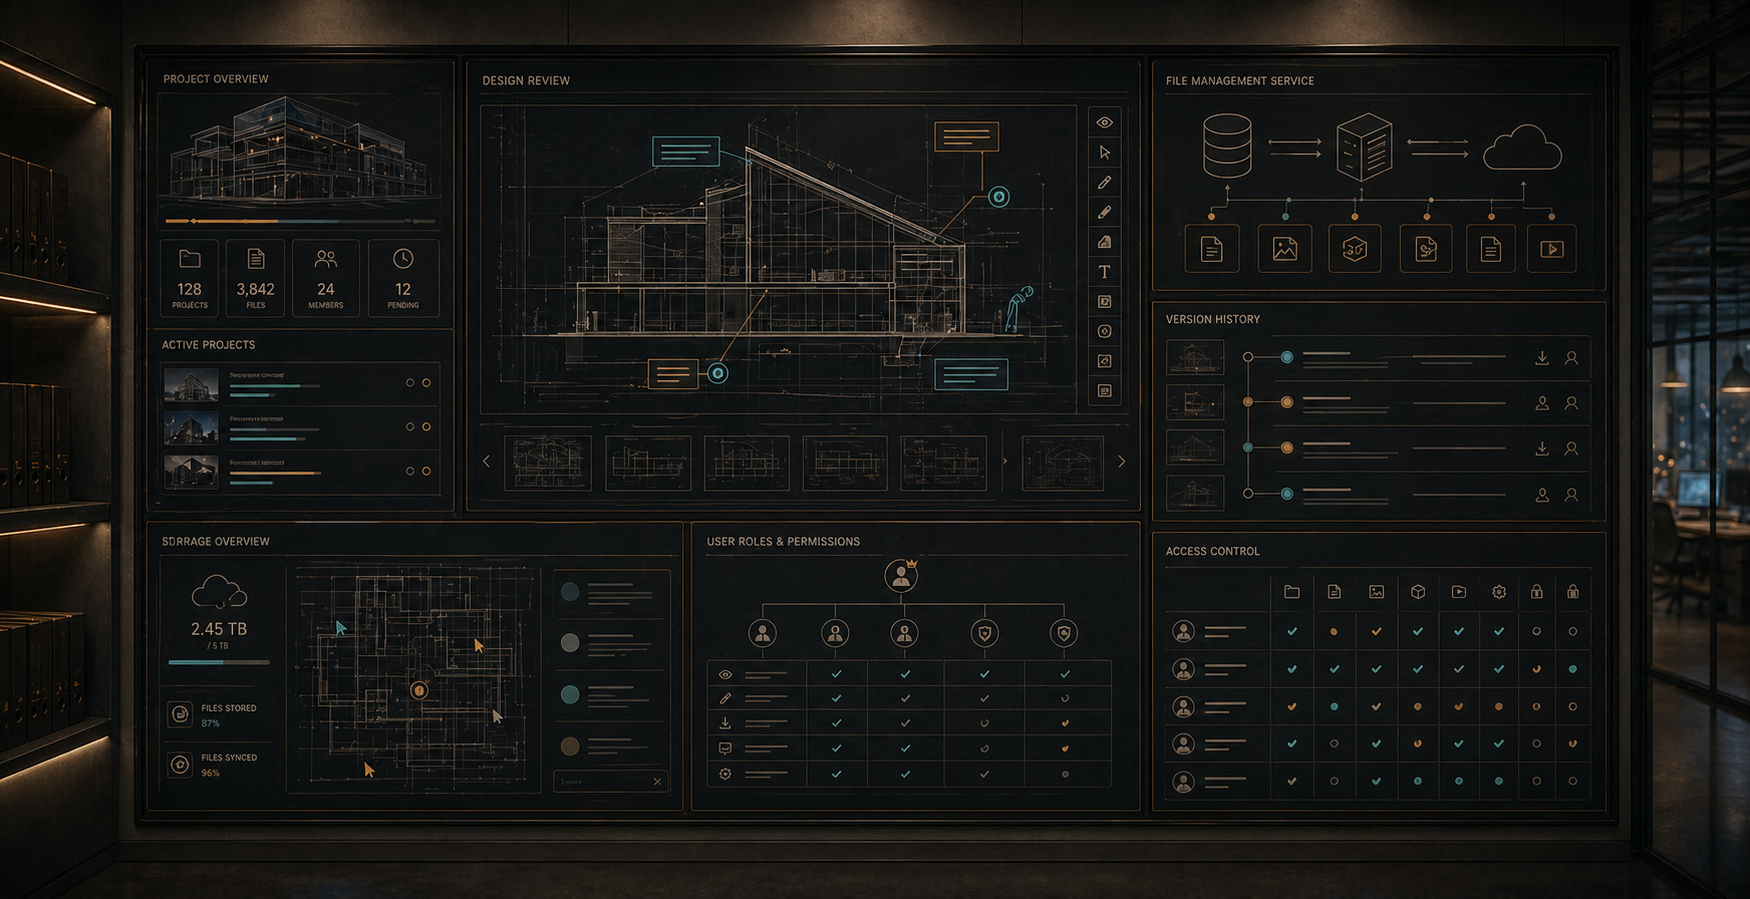
Task: Select the video play file type tile
Action: pos(1551,249)
